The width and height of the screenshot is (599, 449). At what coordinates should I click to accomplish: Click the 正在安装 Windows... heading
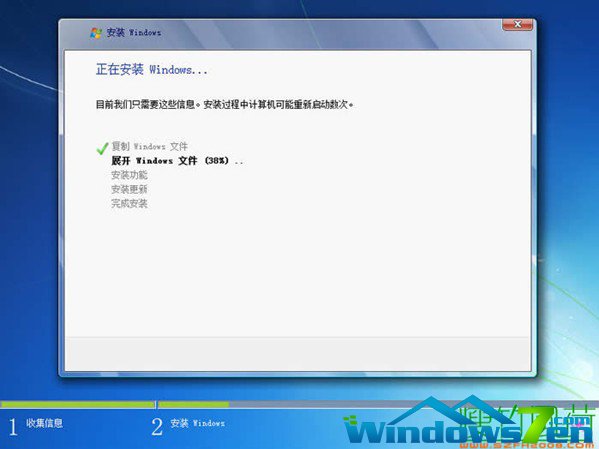[x=152, y=70]
